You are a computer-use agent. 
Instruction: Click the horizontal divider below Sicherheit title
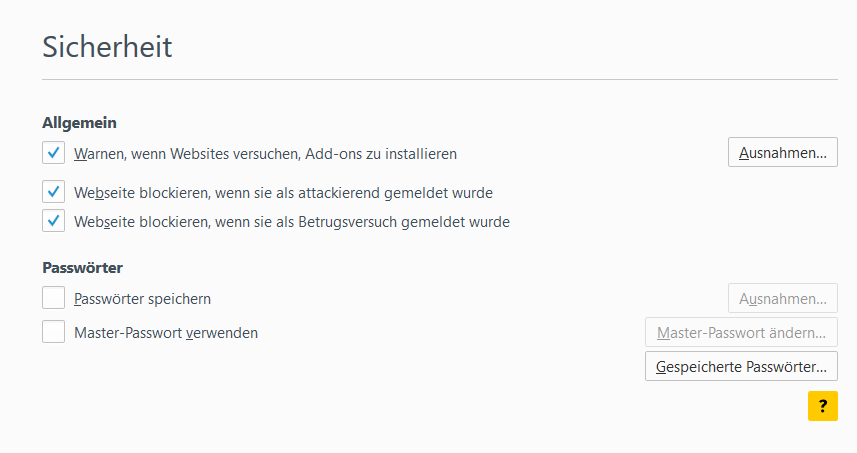click(x=440, y=79)
